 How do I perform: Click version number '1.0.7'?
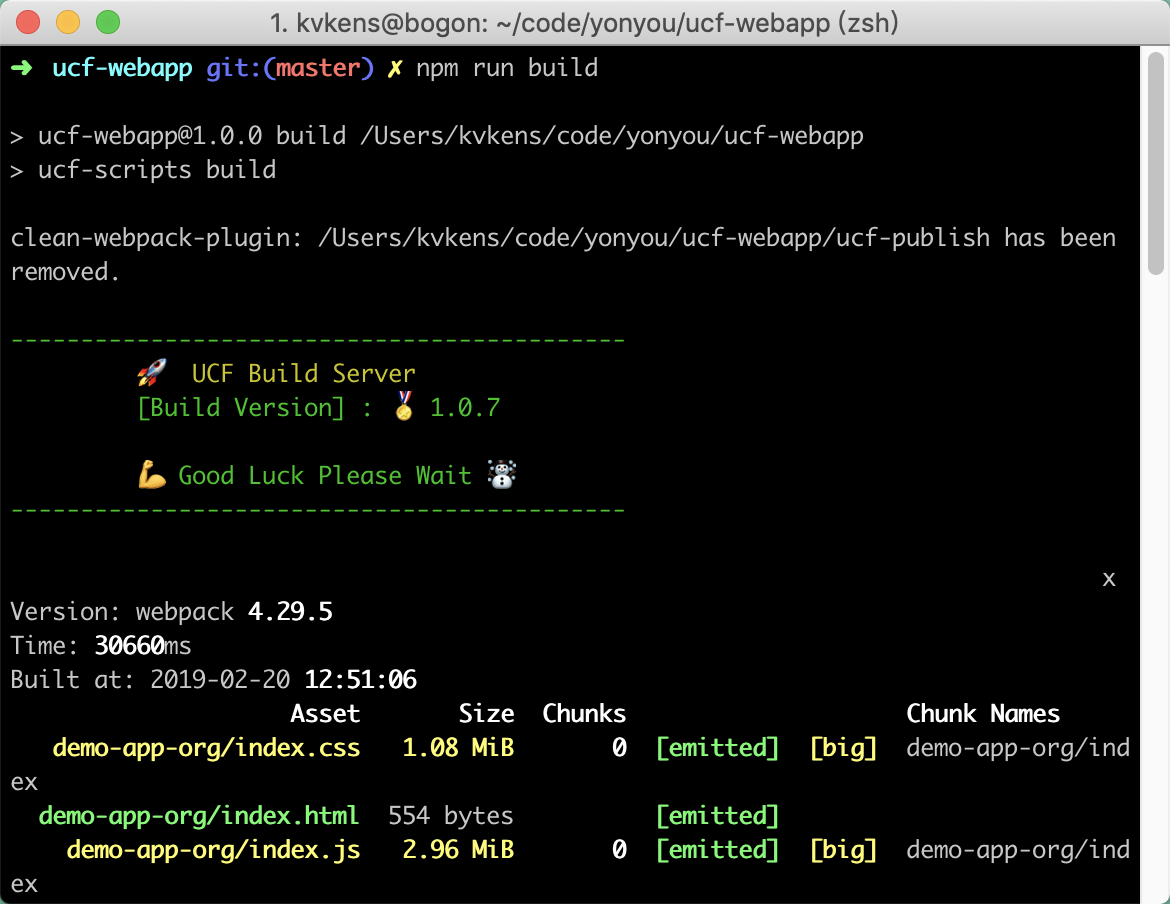point(465,407)
